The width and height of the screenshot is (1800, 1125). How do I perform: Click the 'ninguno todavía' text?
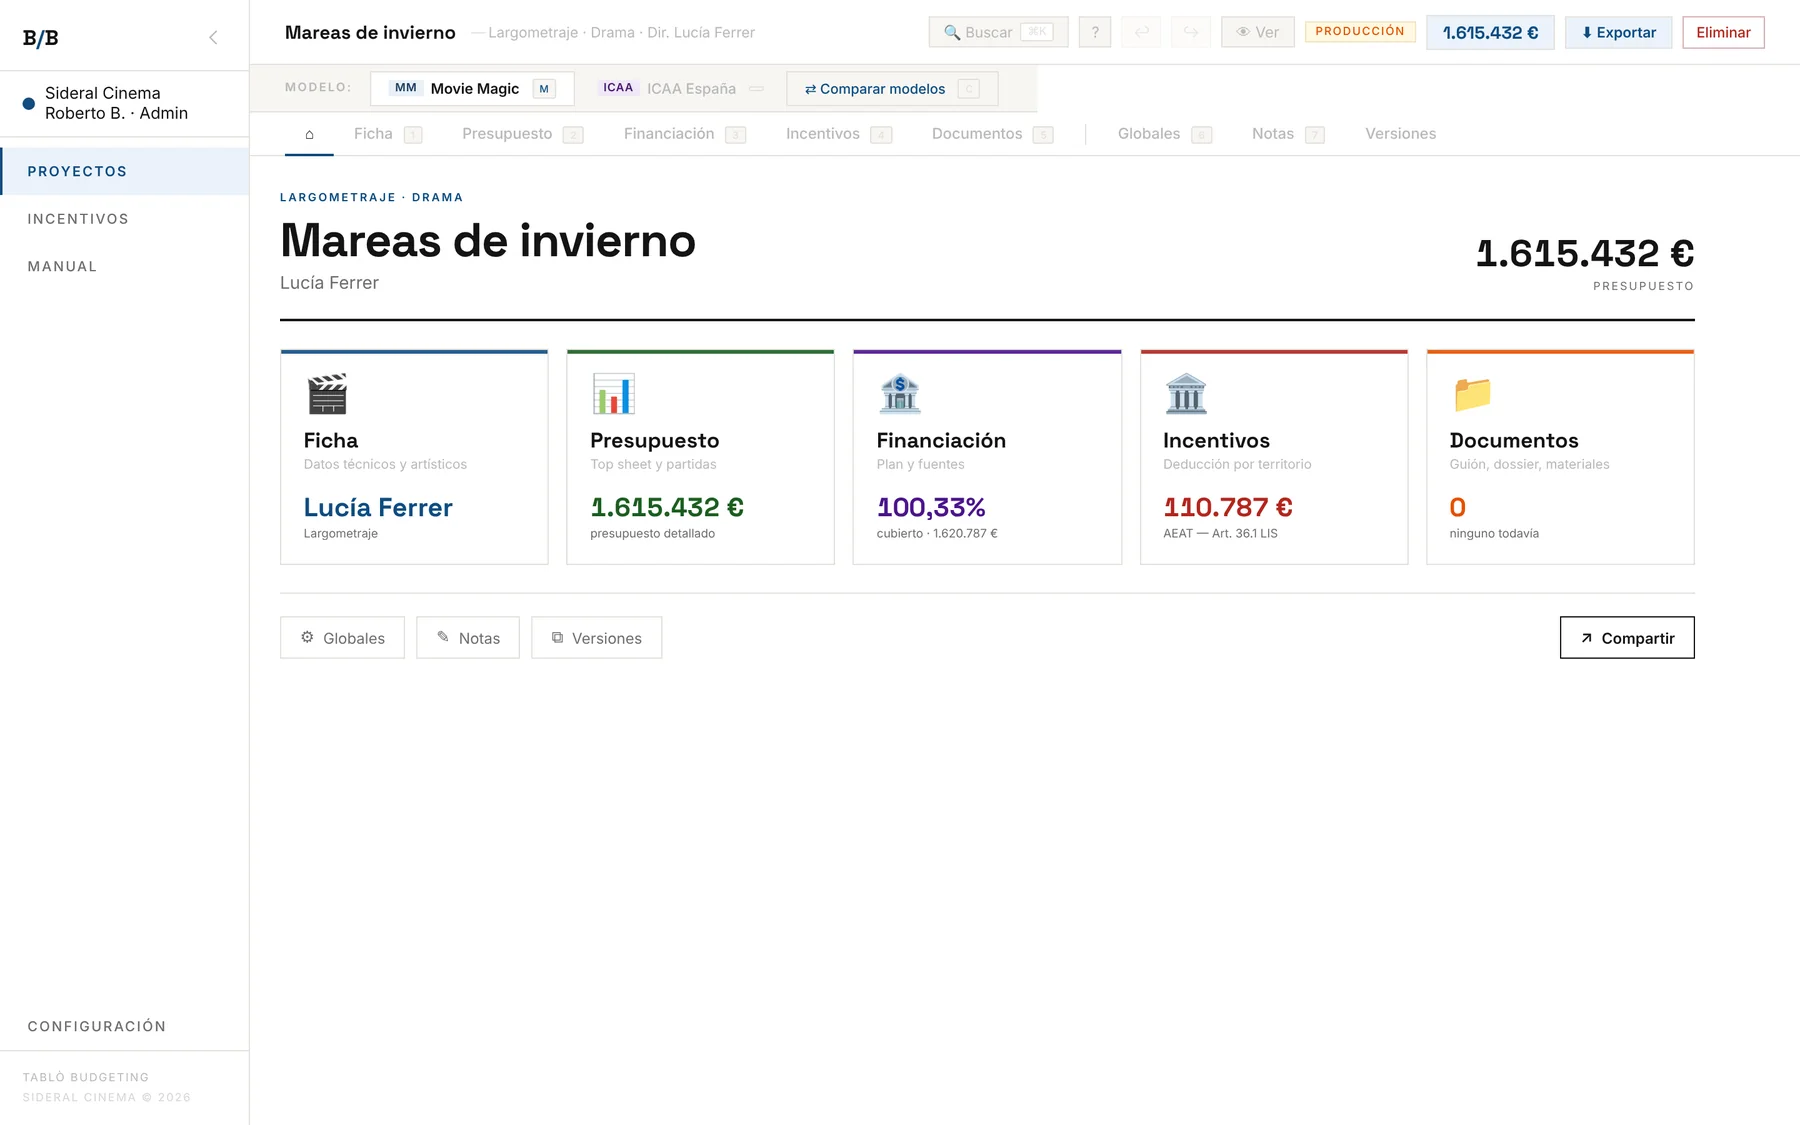point(1494,534)
